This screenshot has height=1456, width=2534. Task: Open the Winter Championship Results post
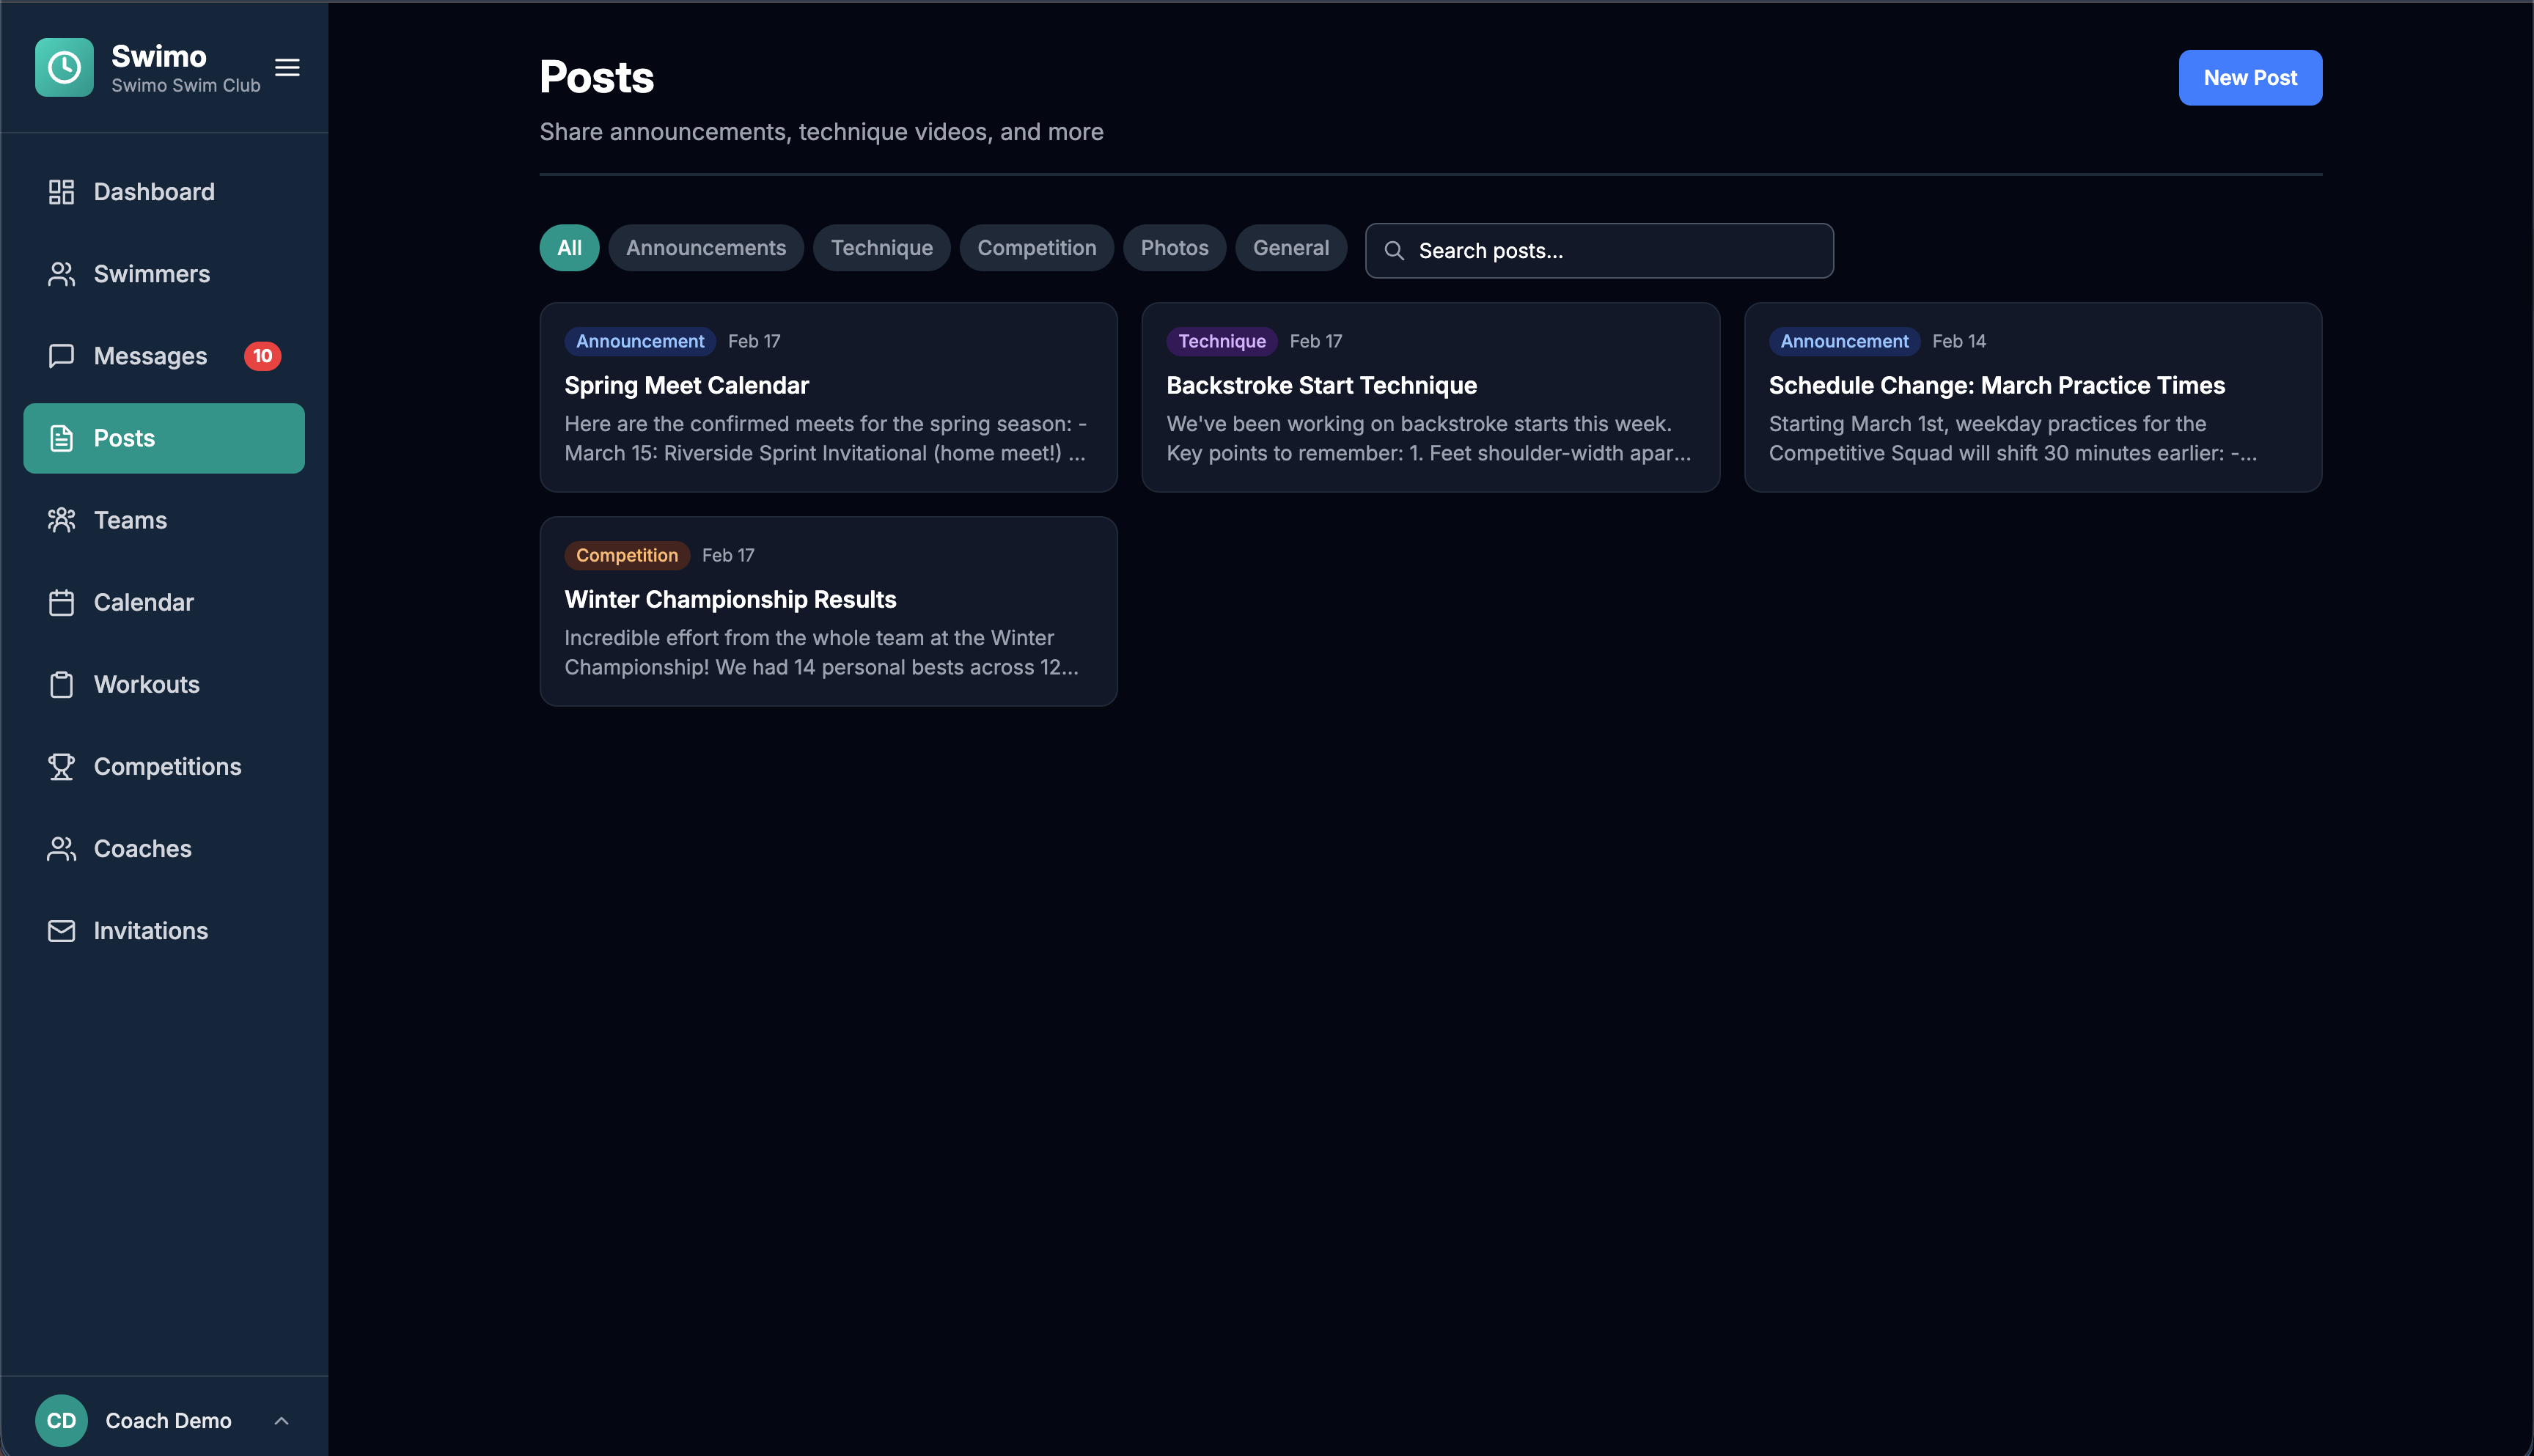pos(828,611)
